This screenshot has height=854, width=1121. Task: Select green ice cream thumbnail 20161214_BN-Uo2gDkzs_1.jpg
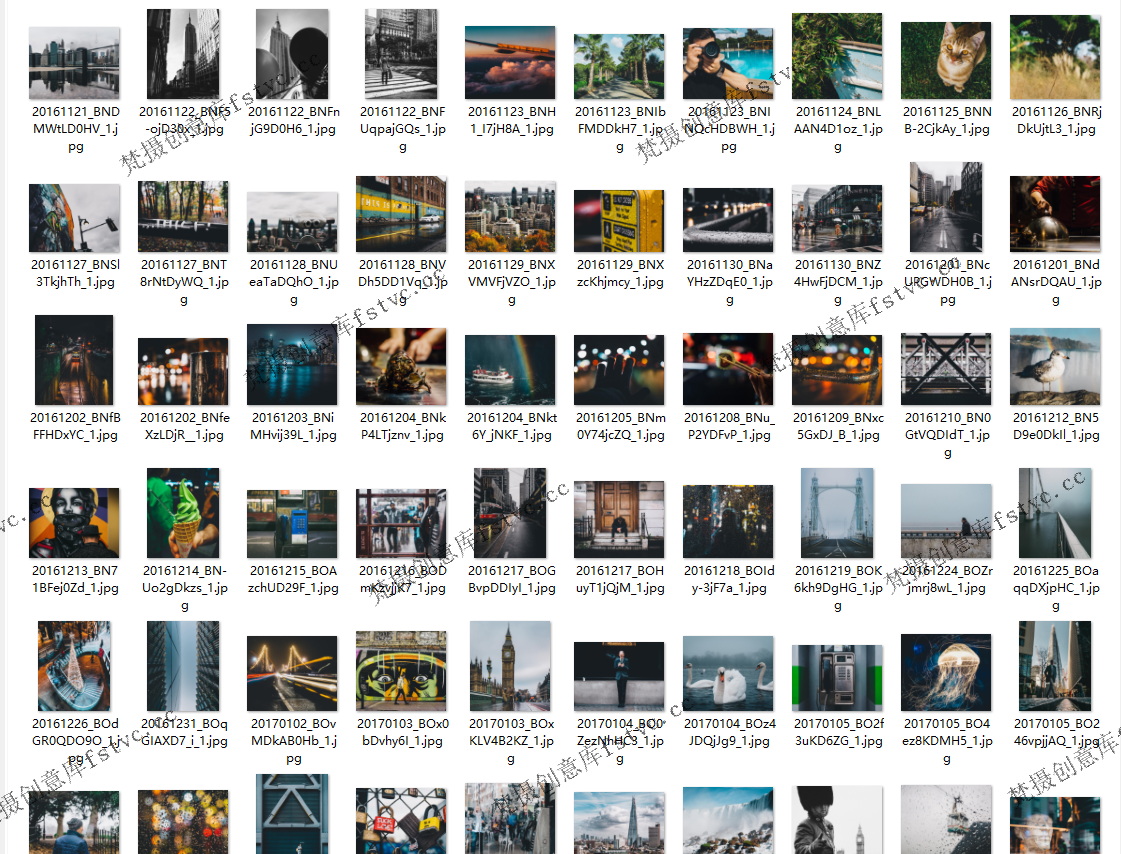click(183, 513)
